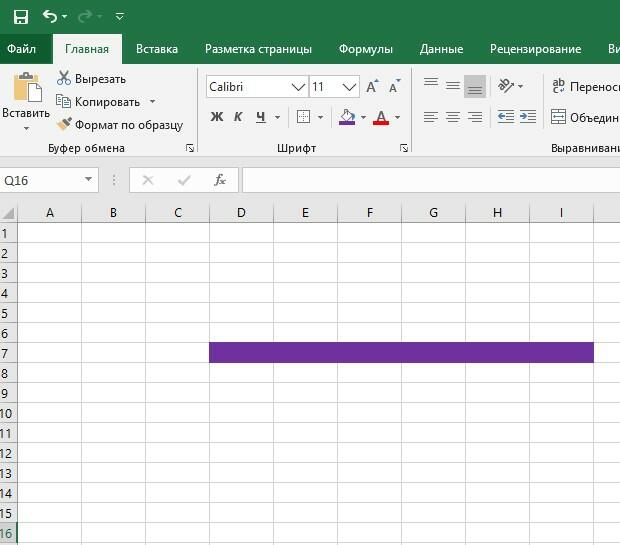The image size is (620, 545).
Task: Expand the borders dropdown arrow
Action: coord(320,117)
